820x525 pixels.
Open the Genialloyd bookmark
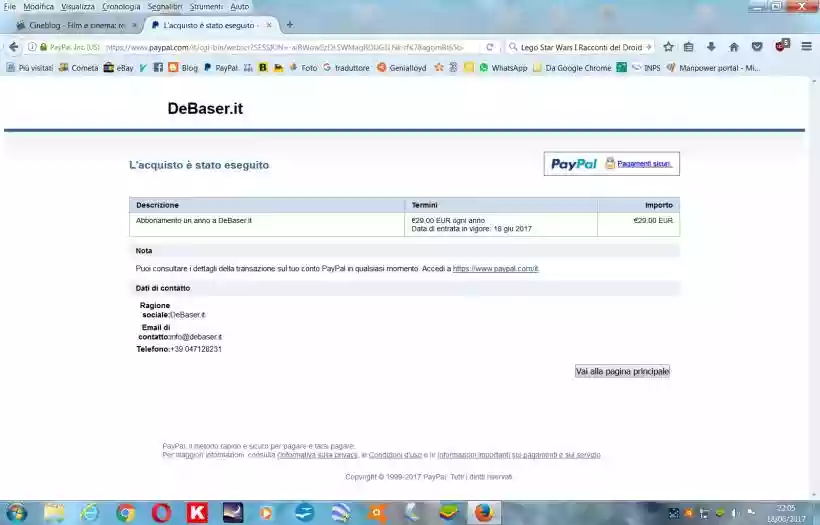(x=402, y=67)
